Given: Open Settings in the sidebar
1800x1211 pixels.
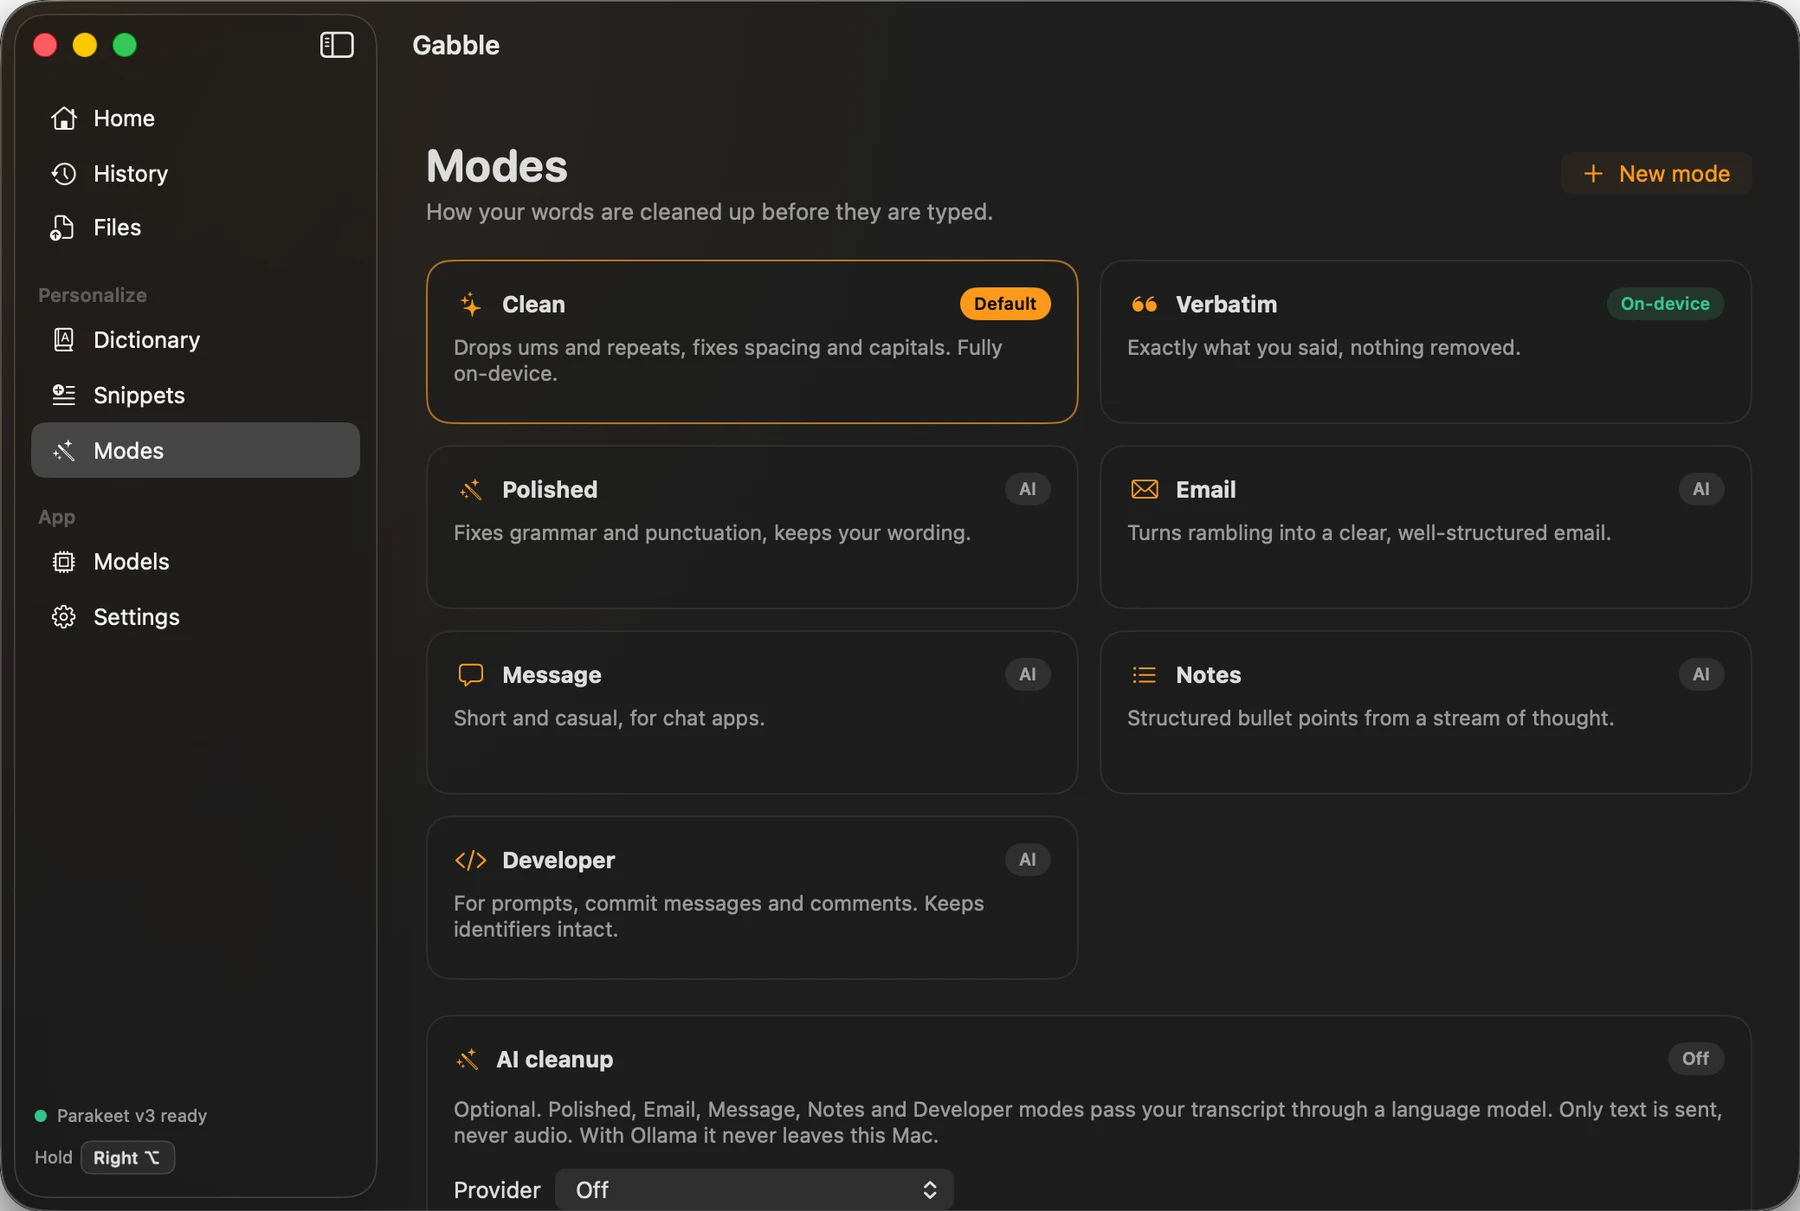Looking at the screenshot, I should coord(195,617).
